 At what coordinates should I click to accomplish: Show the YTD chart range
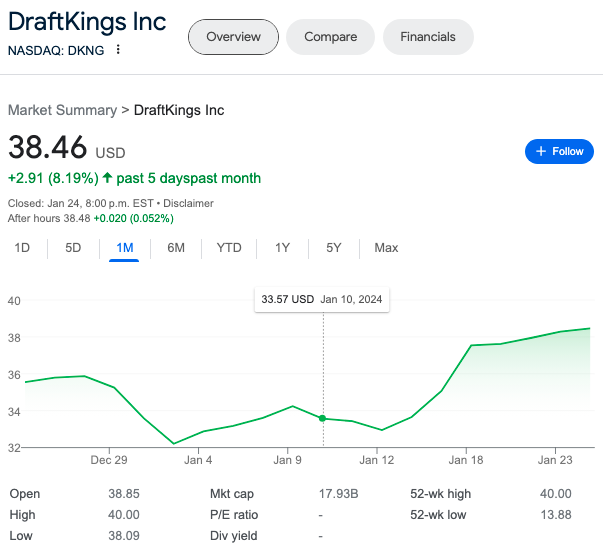(229, 248)
